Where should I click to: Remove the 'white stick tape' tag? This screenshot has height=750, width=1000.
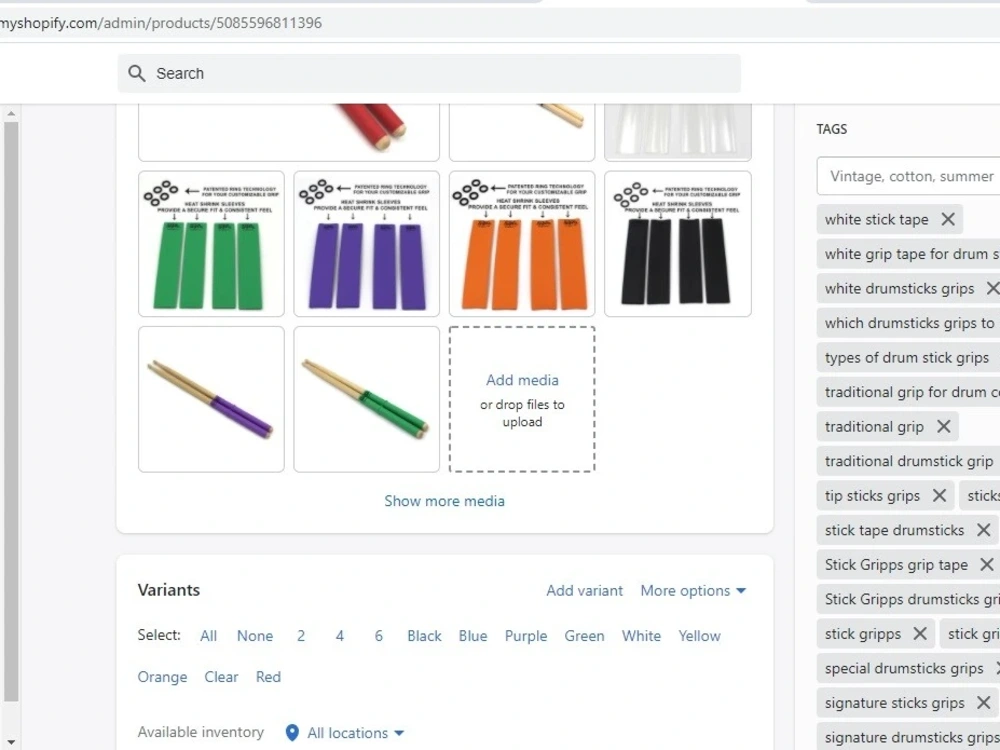pyautogui.click(x=948, y=219)
